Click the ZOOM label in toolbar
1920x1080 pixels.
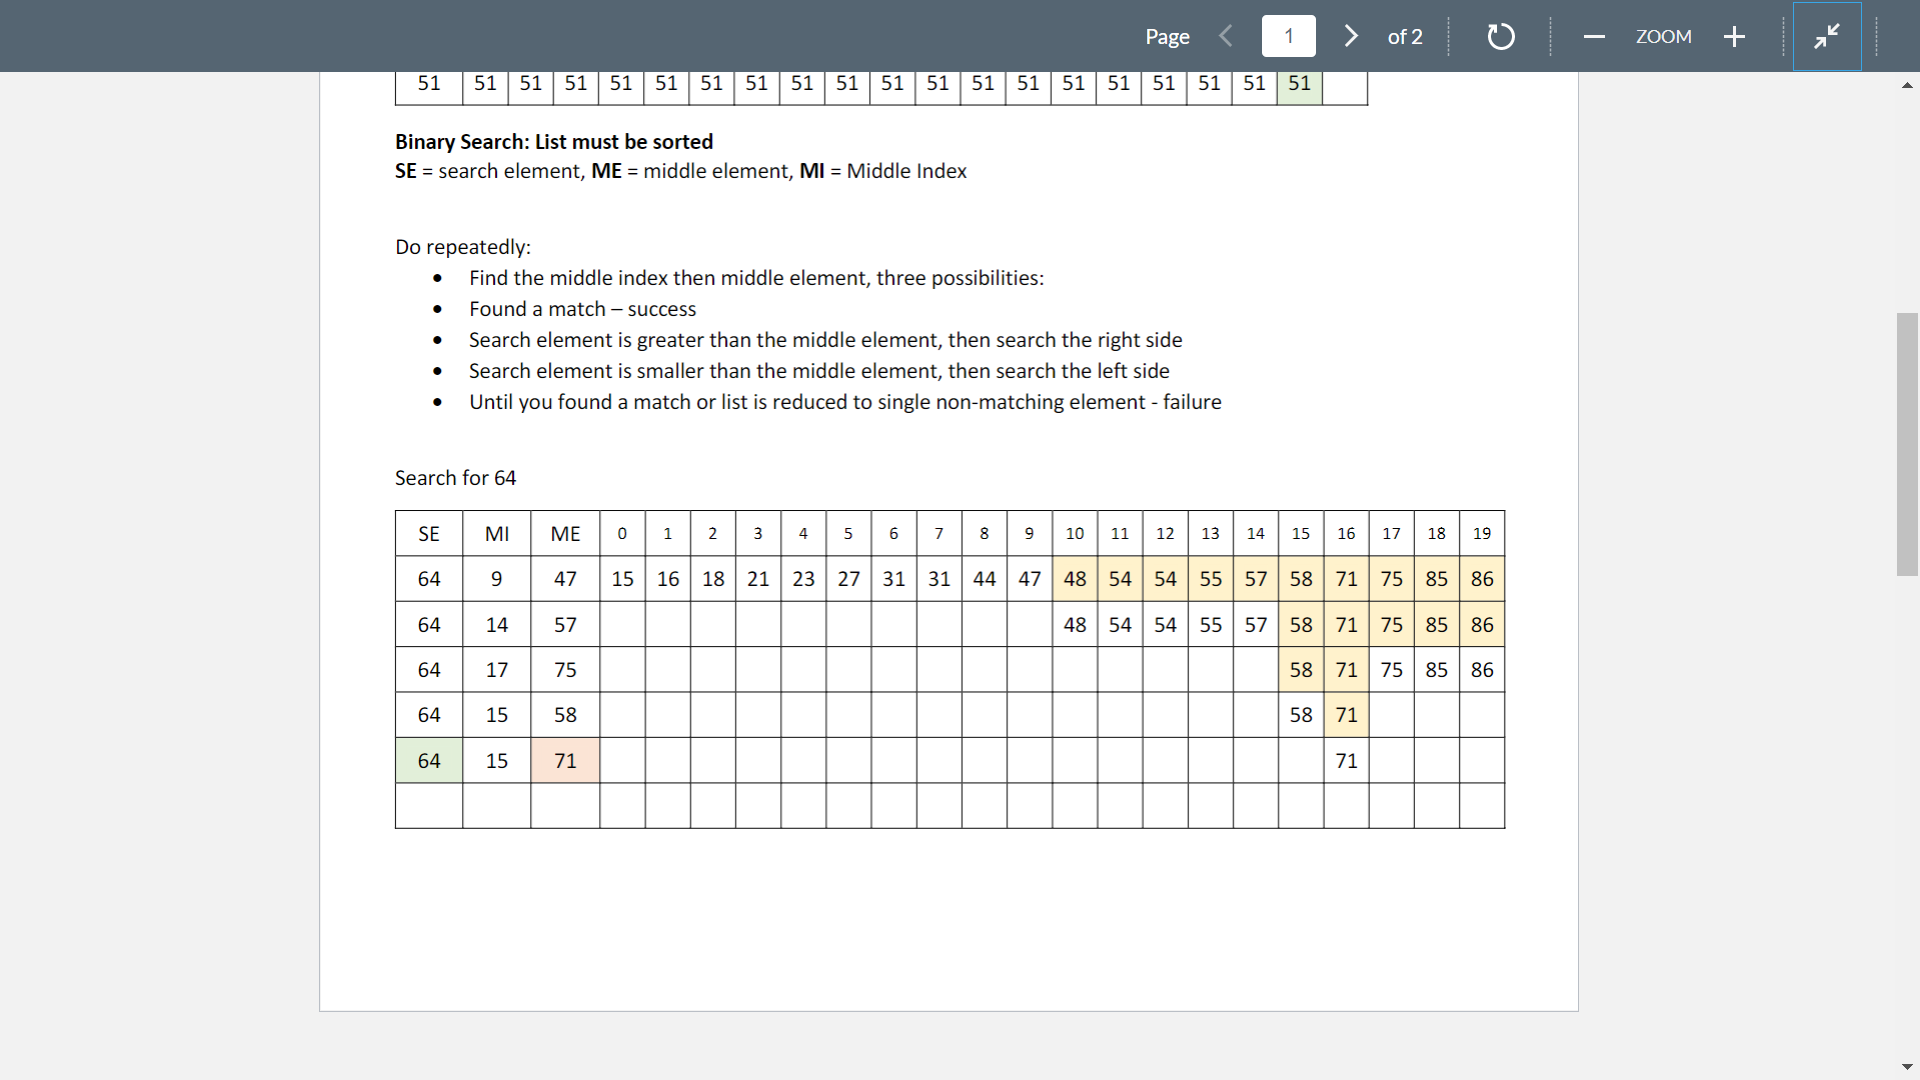(1663, 37)
